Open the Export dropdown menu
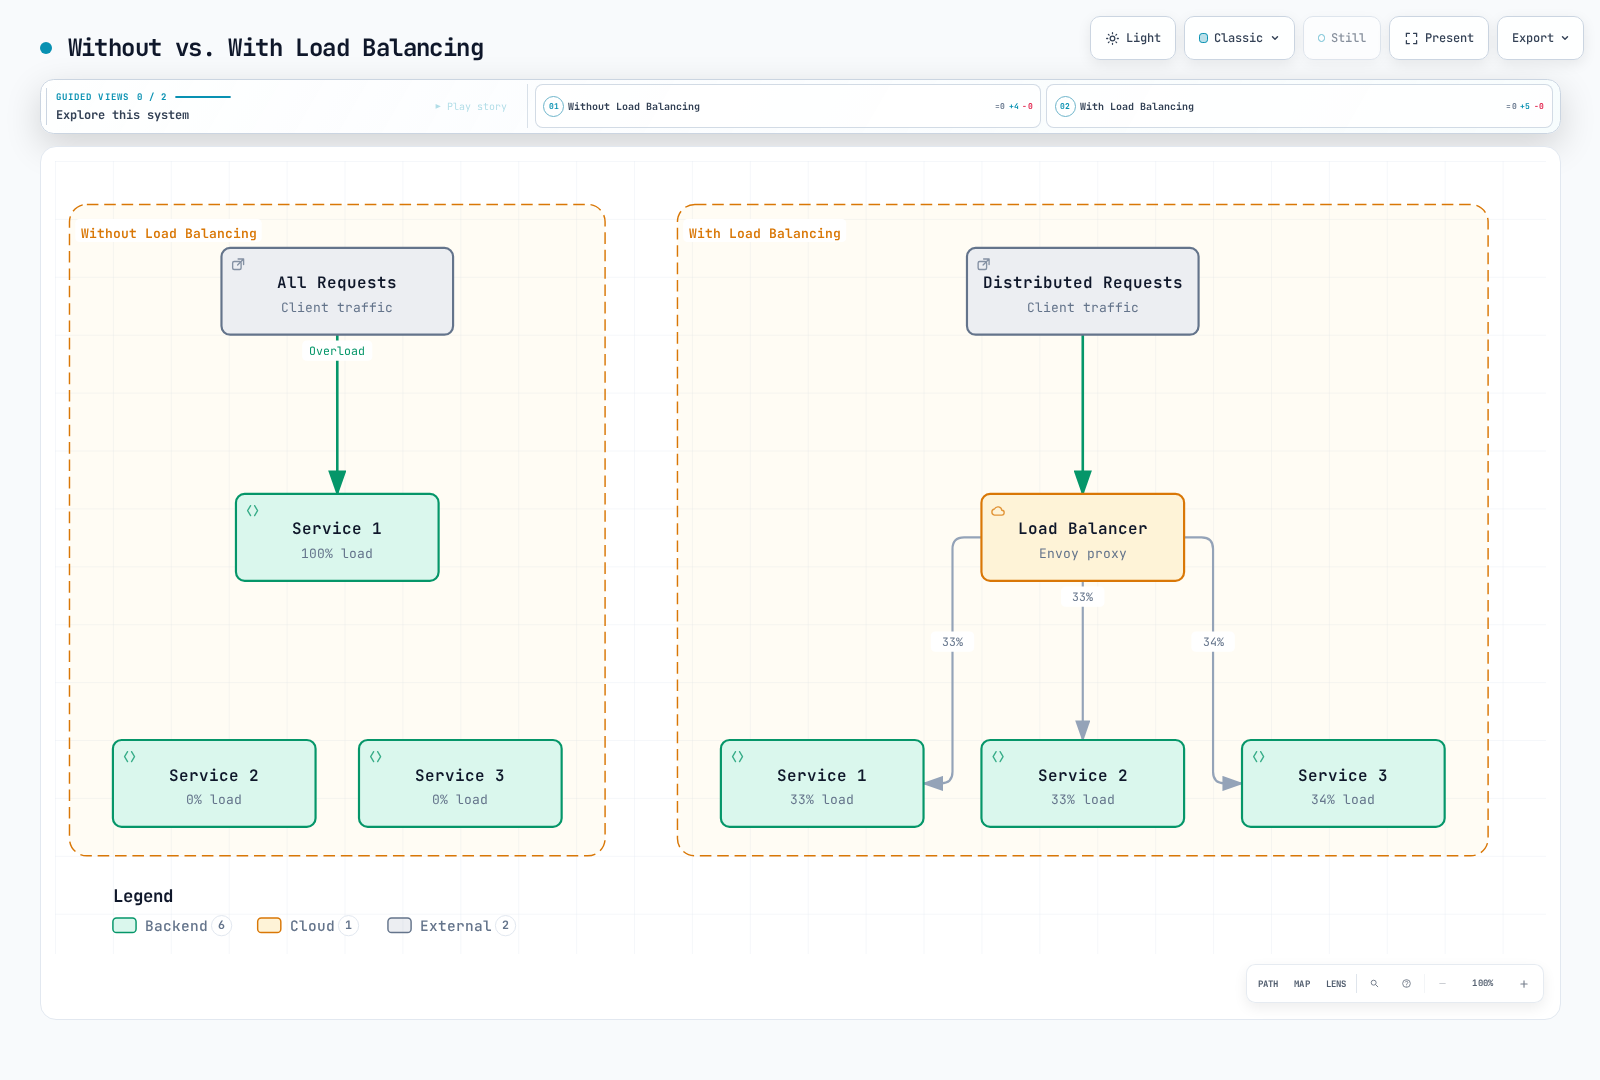This screenshot has height=1080, width=1600. pos(1540,38)
